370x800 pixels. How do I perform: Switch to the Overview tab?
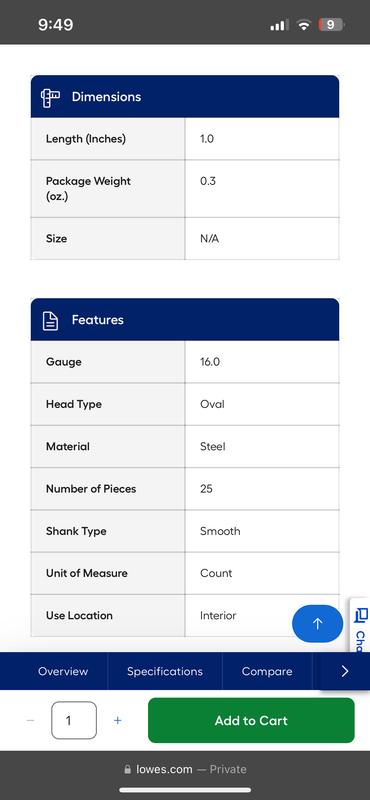(x=63, y=671)
